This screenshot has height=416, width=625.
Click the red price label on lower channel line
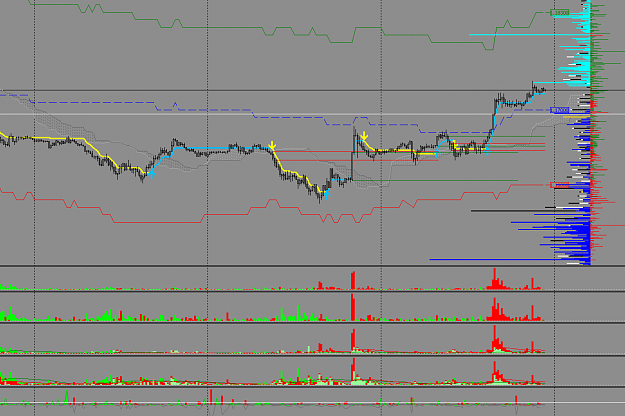(560, 185)
